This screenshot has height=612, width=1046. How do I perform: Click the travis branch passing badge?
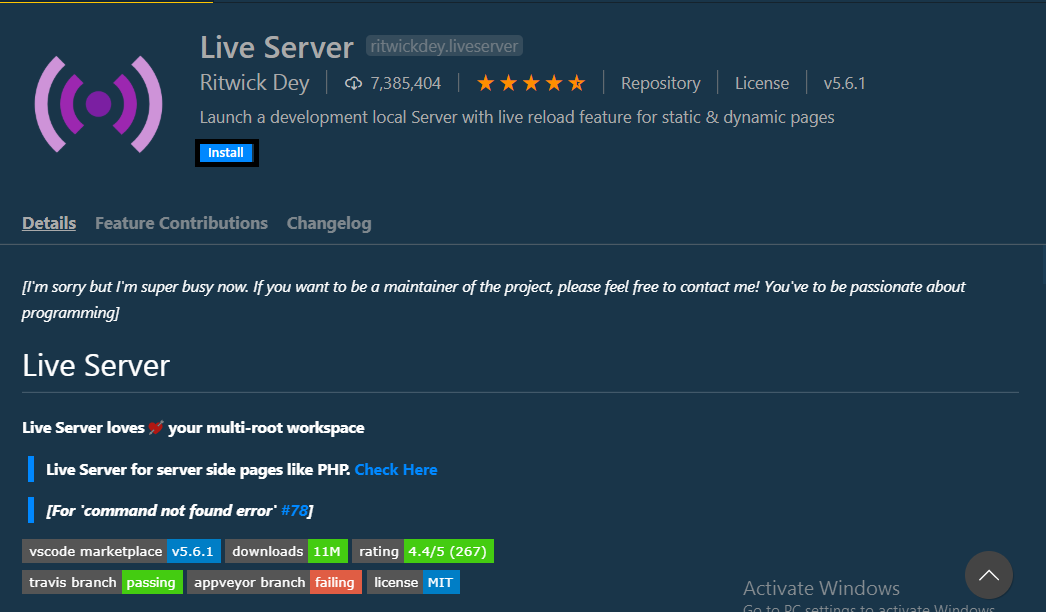(102, 582)
